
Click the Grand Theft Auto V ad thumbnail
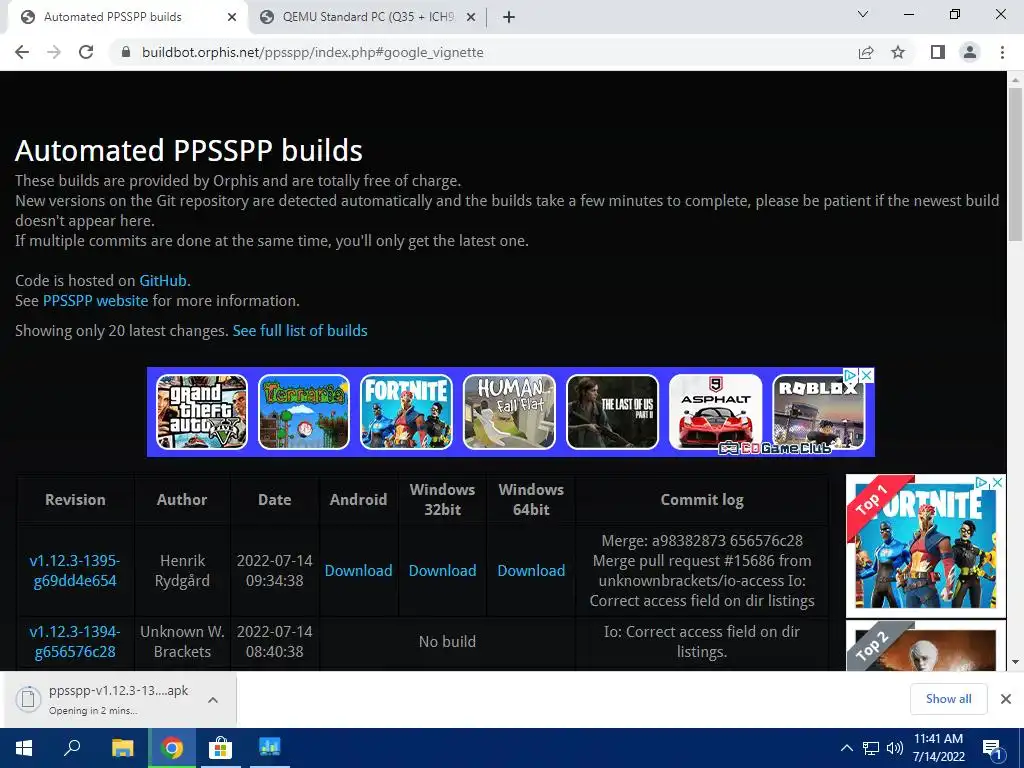(202, 411)
